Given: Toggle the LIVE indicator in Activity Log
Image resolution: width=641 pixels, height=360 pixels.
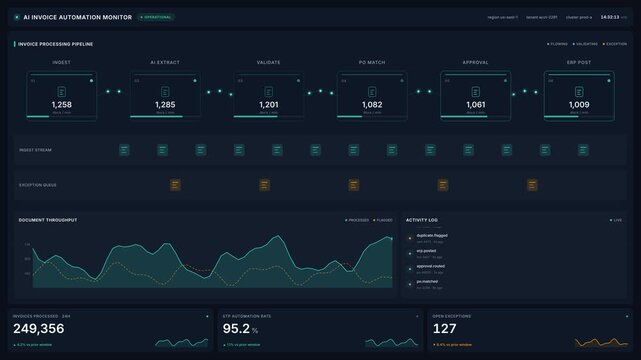Looking at the screenshot, I should [x=616, y=220].
